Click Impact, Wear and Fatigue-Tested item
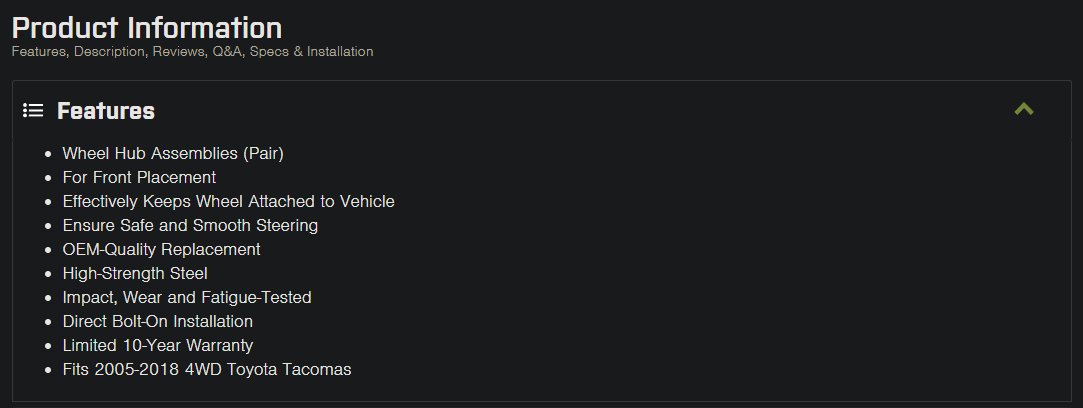Viewport: 1083px width, 408px height. click(x=187, y=298)
